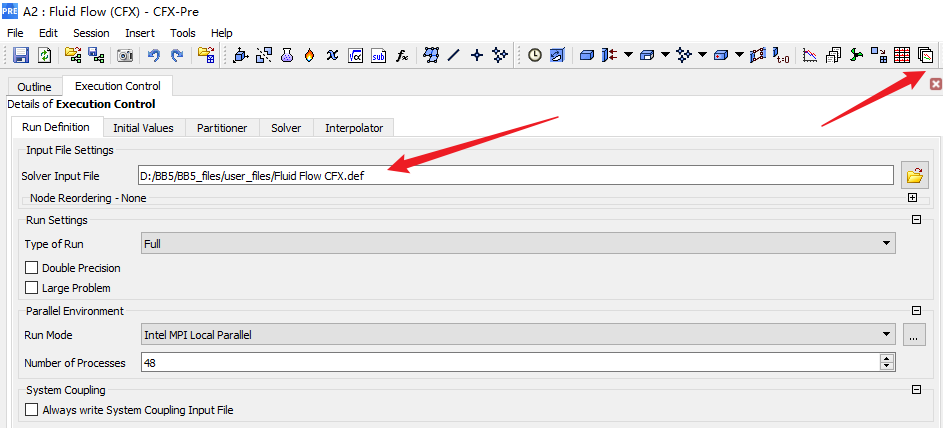The height and width of the screenshot is (428, 943).
Task: Click the green turbine fan icon
Action: click(x=856, y=55)
